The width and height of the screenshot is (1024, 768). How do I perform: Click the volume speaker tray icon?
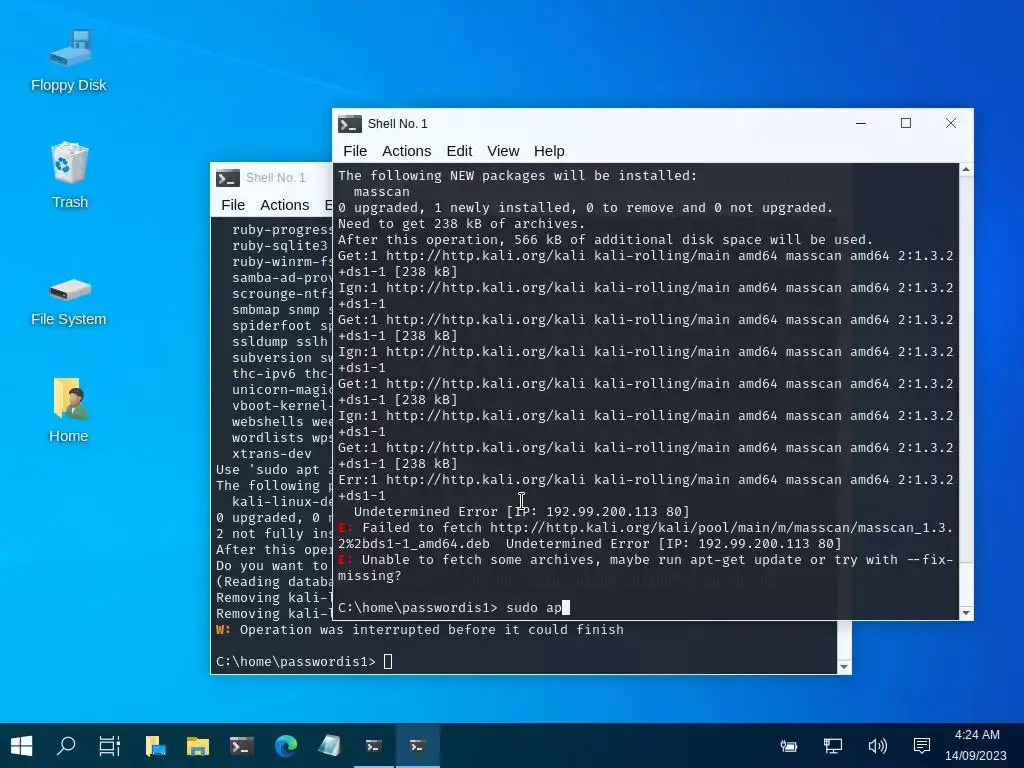(x=877, y=746)
